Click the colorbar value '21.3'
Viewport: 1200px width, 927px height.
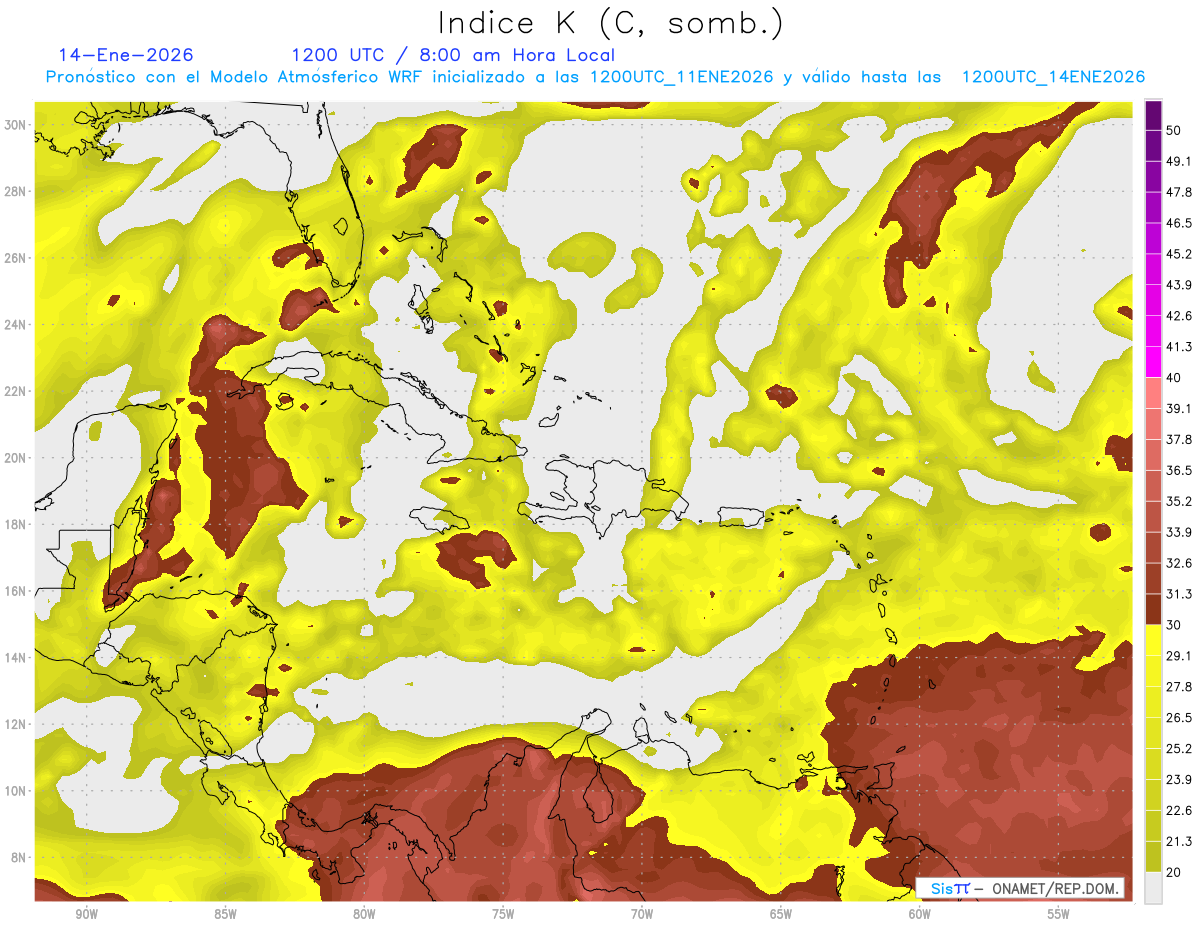pos(1179,842)
